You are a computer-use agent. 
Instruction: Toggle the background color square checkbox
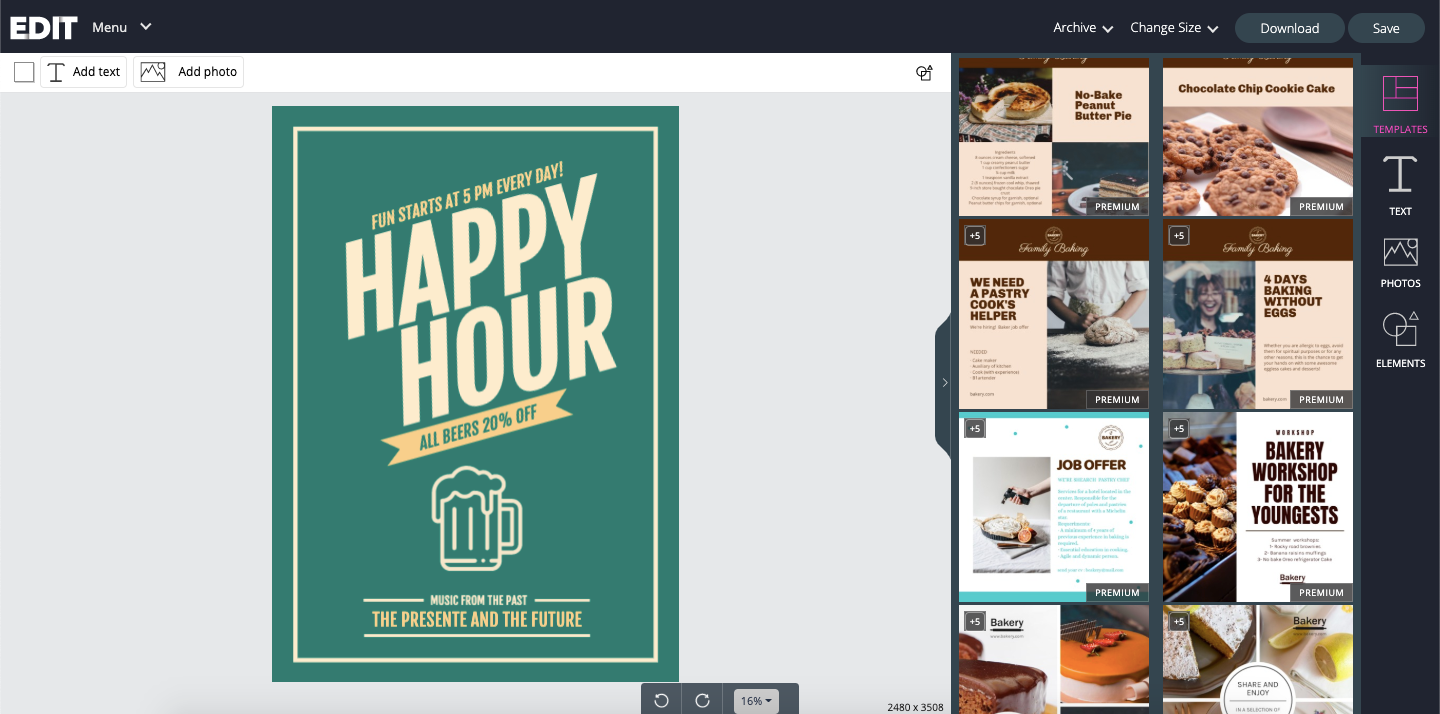24,72
